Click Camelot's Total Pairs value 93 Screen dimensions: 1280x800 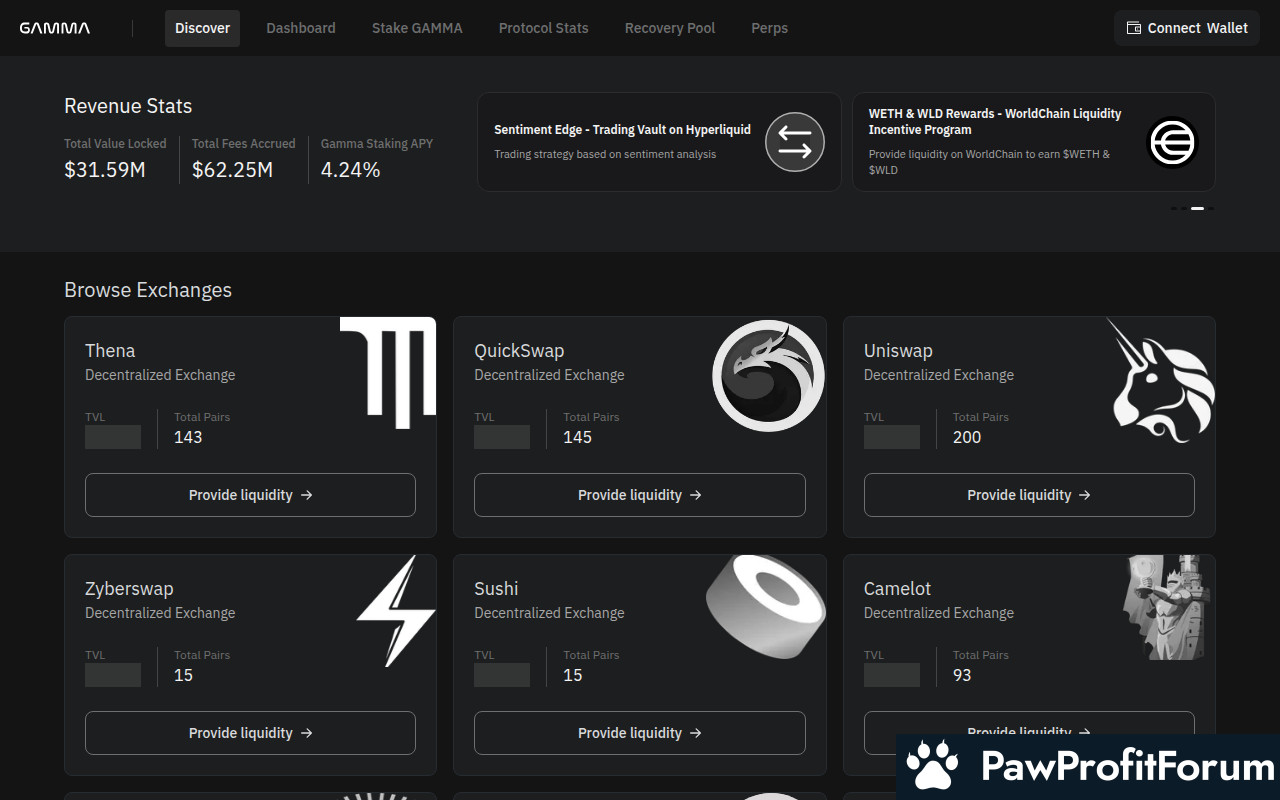pyautogui.click(x=962, y=675)
